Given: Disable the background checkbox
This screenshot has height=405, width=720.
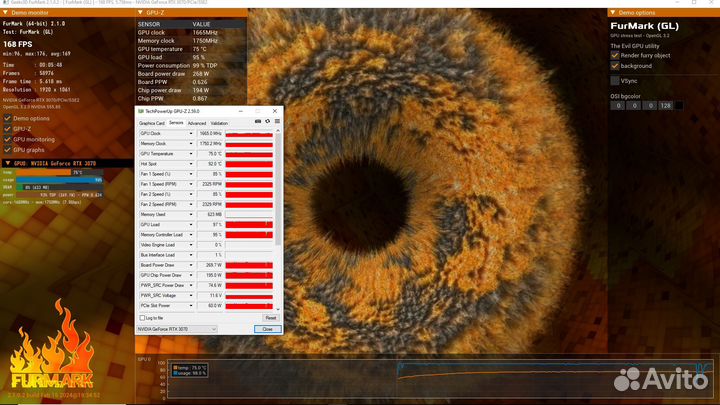Looking at the screenshot, I should click(615, 66).
